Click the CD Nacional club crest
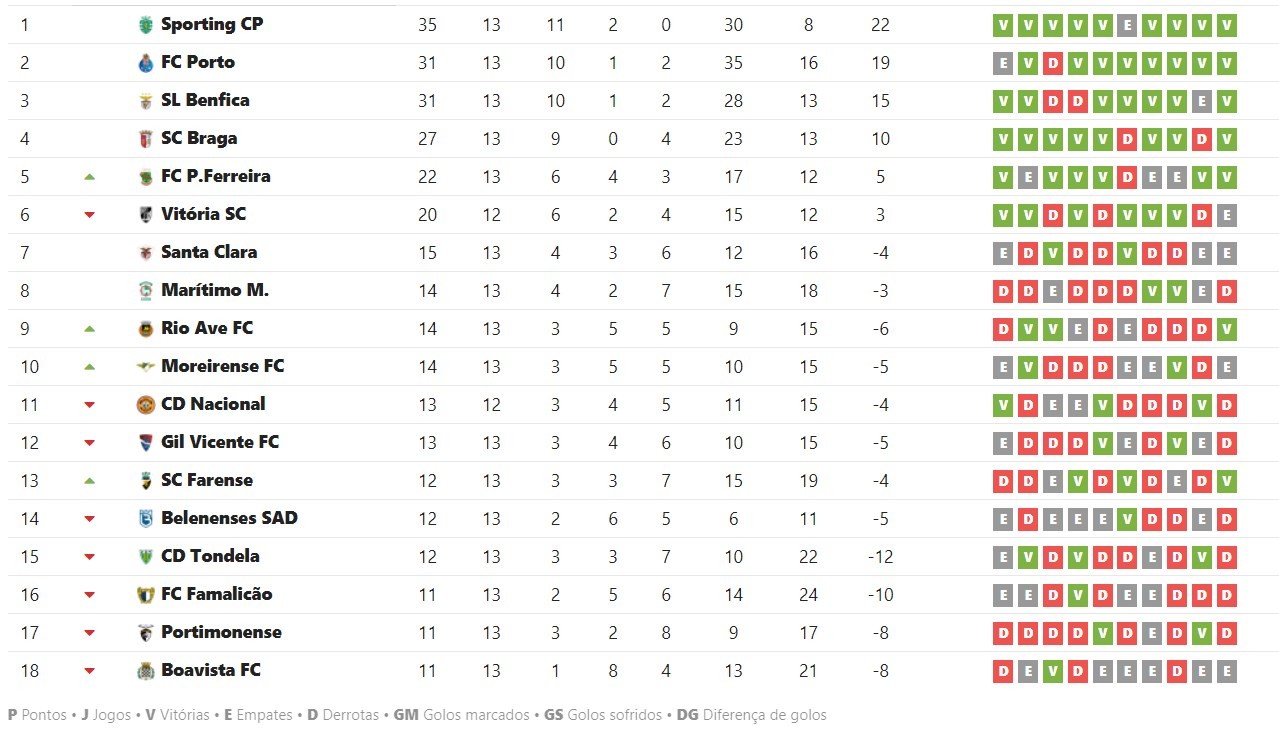Image resolution: width=1279 pixels, height=733 pixels. click(147, 405)
